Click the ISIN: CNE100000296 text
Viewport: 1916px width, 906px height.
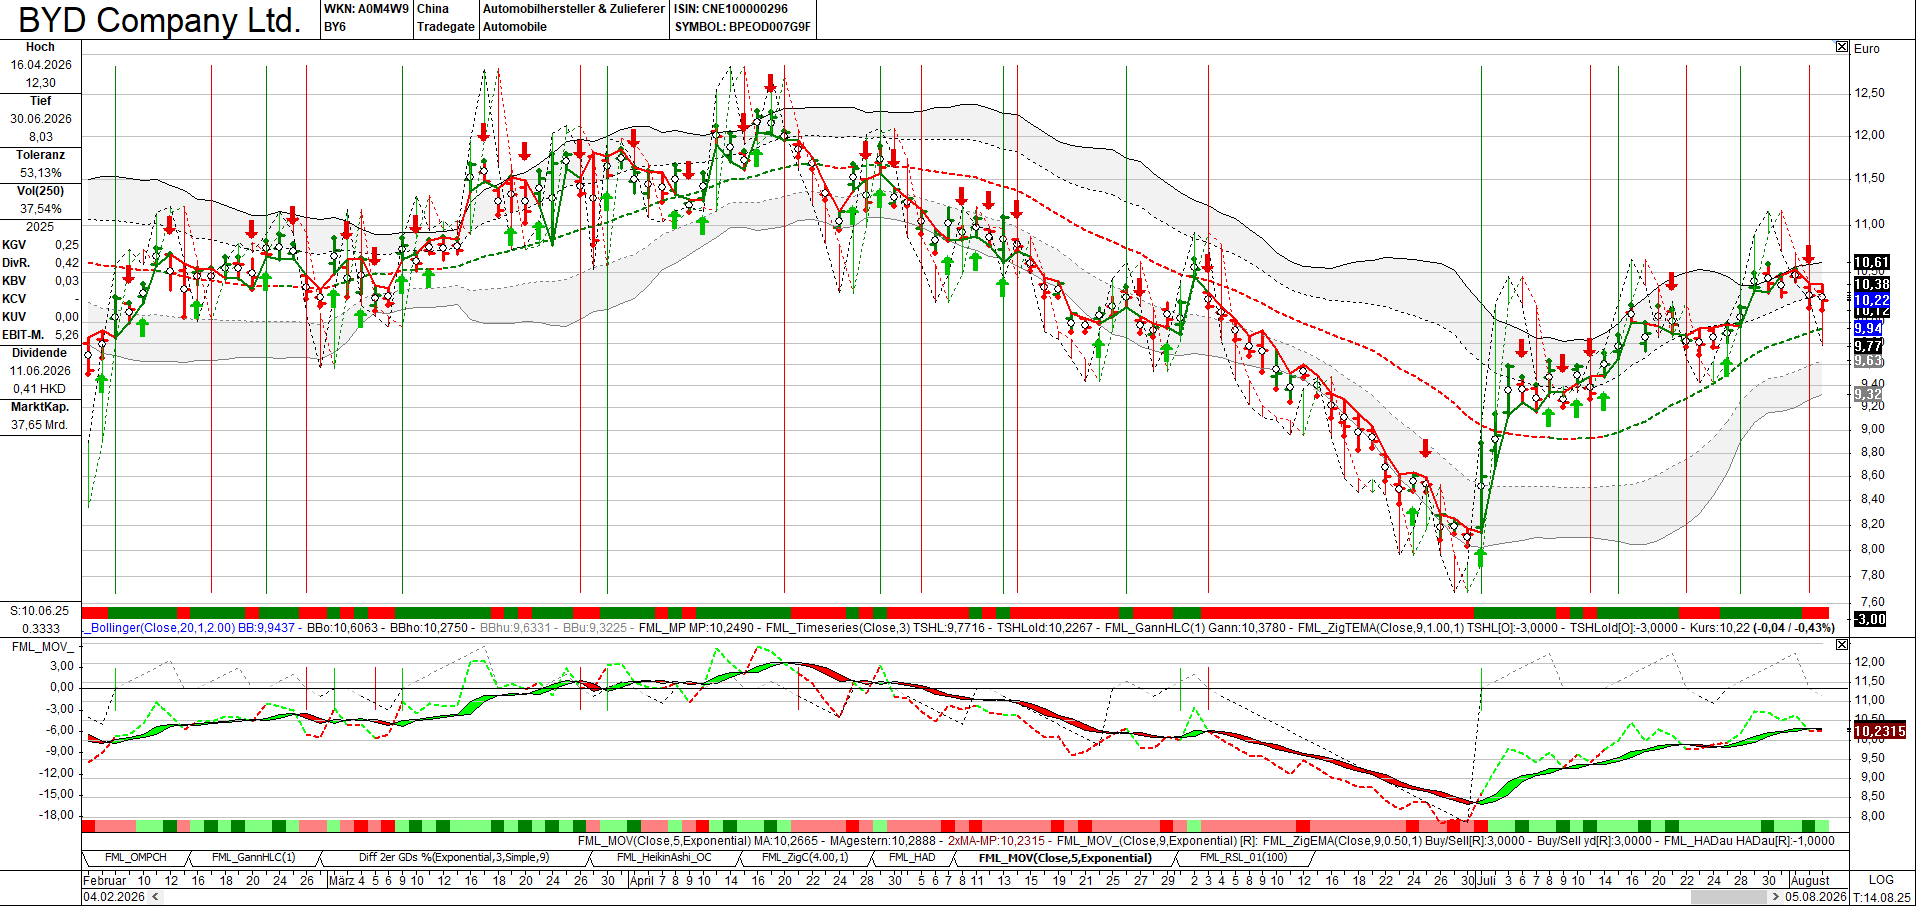731,9
